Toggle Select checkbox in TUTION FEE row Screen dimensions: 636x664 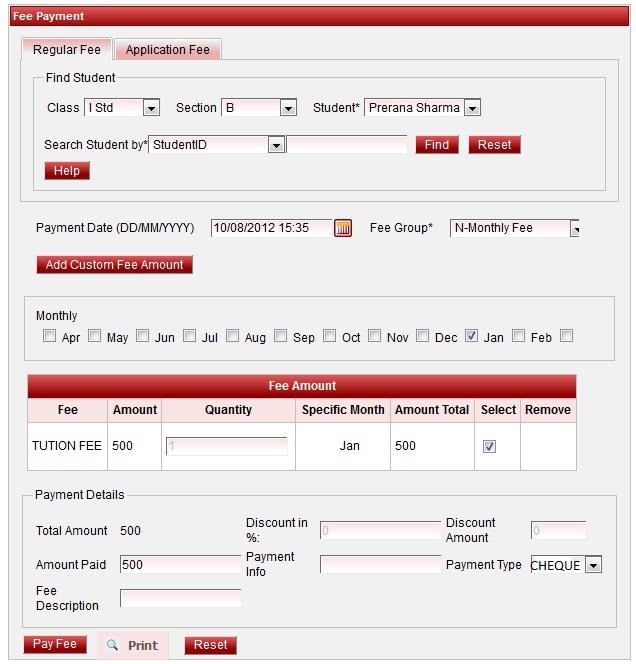point(489,446)
